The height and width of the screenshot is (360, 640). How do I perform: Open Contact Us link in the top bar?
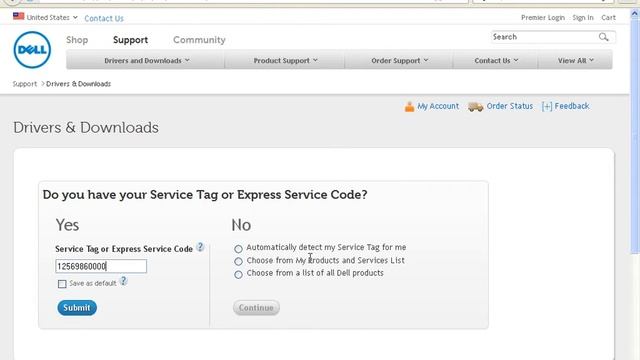tap(104, 18)
